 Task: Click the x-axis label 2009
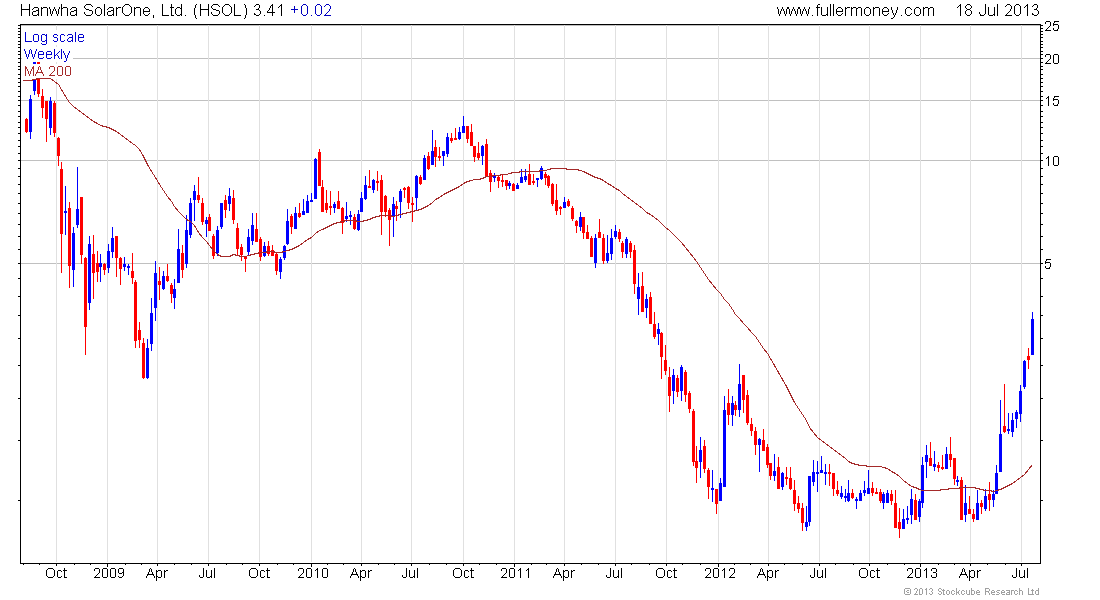point(109,573)
